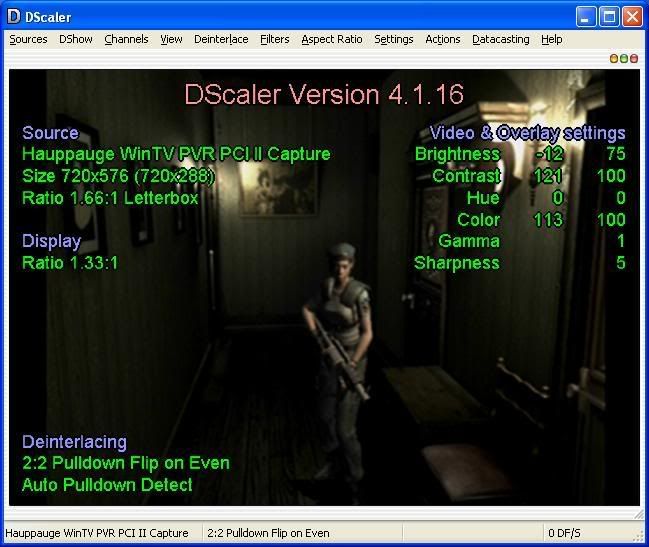Open the Filters menu
Image resolution: width=649 pixels, height=547 pixels.
(x=275, y=39)
